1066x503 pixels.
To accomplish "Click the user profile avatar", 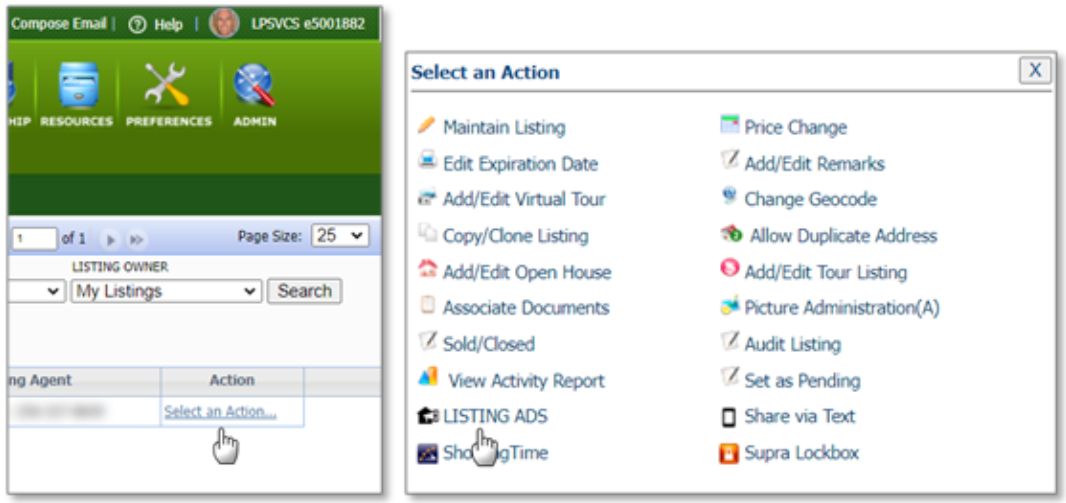I will click(x=224, y=22).
